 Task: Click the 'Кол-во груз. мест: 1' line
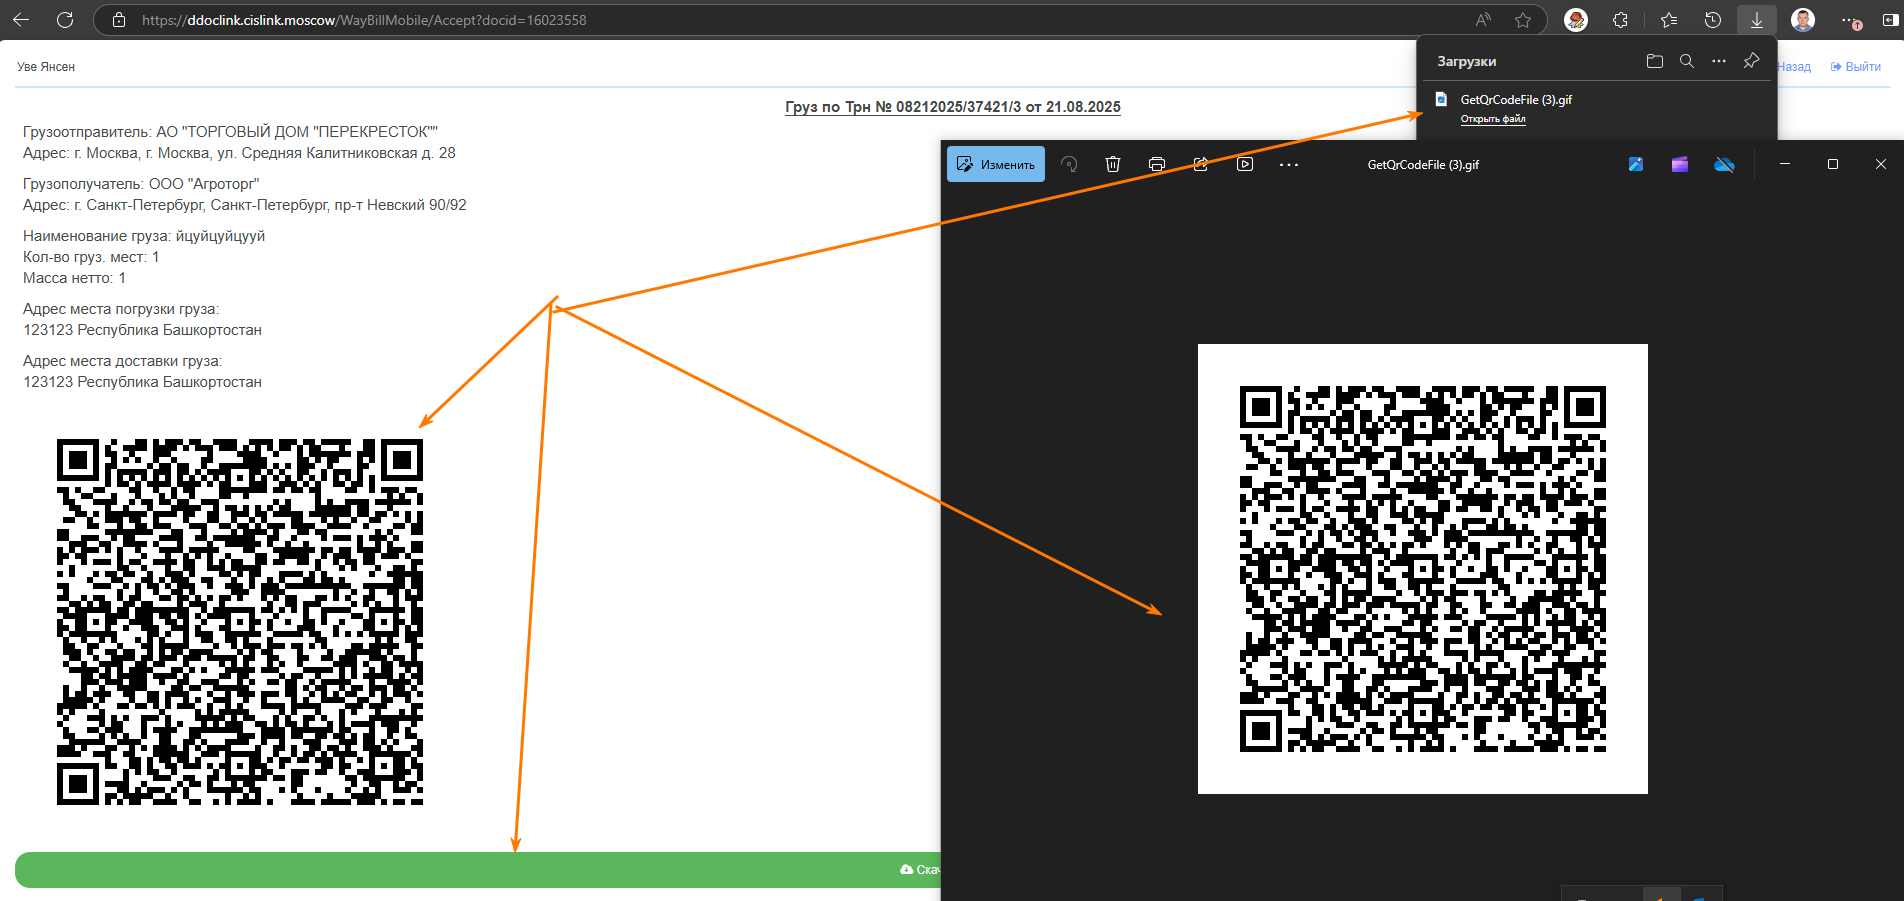[91, 257]
